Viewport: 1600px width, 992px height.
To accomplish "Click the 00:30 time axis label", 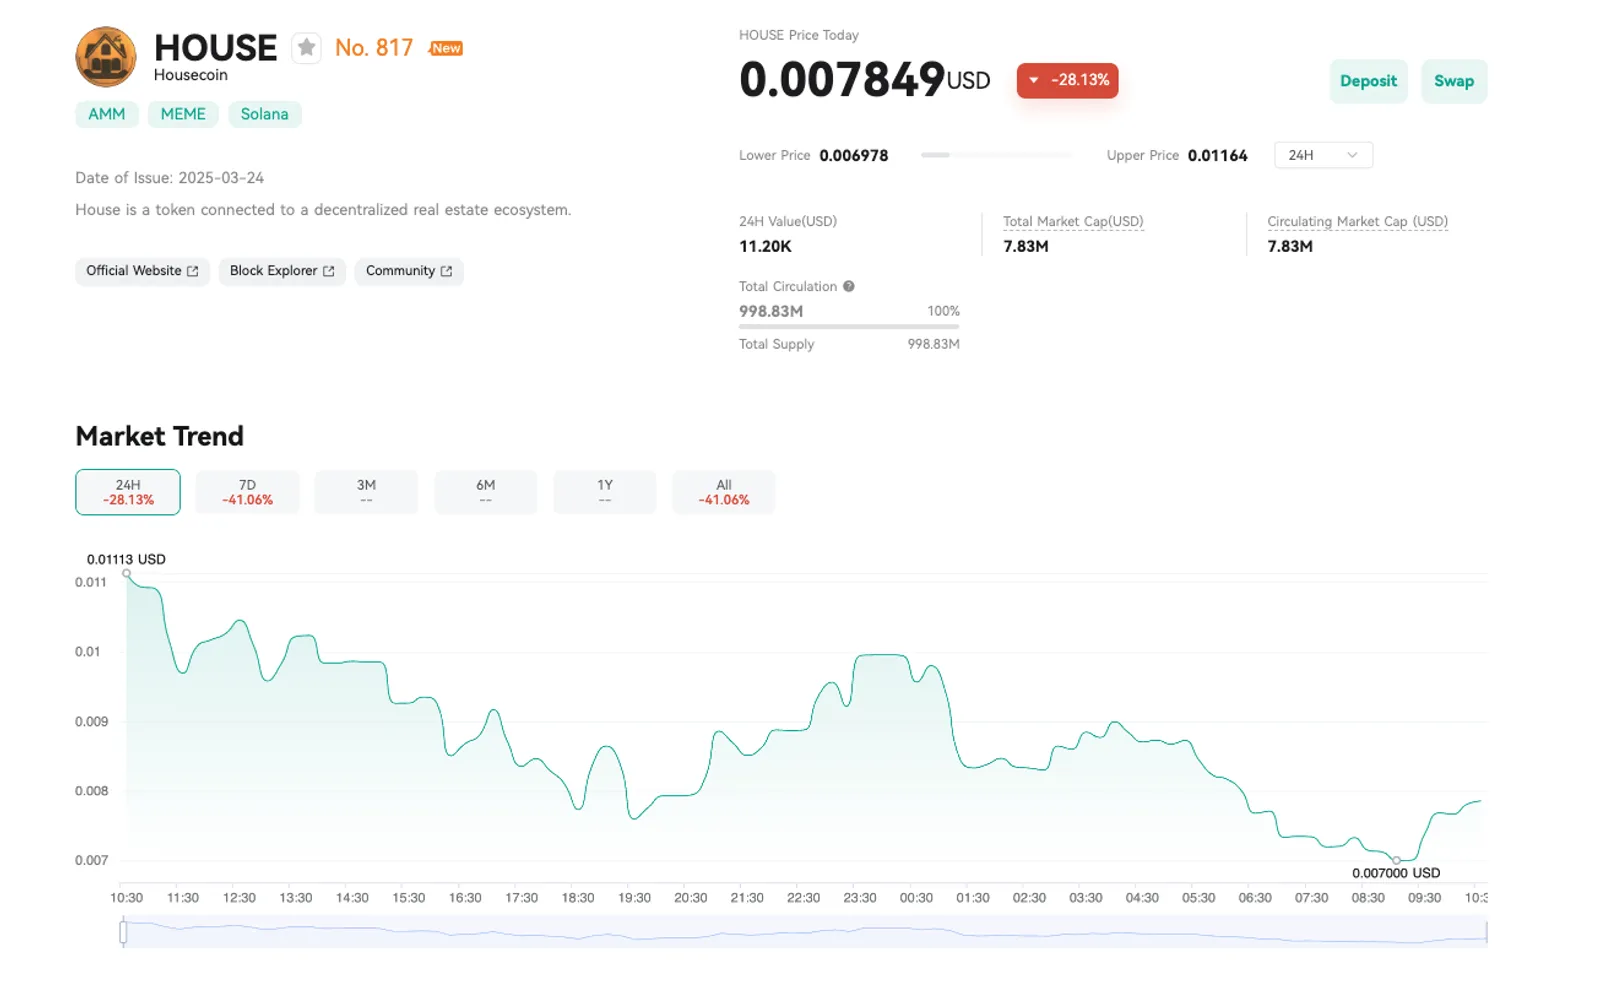I will point(916,898).
